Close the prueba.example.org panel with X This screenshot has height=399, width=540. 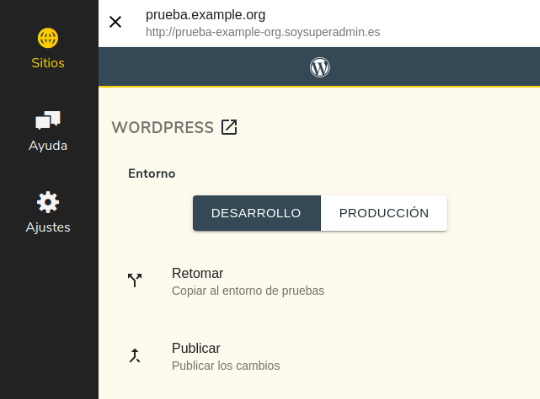click(x=115, y=22)
